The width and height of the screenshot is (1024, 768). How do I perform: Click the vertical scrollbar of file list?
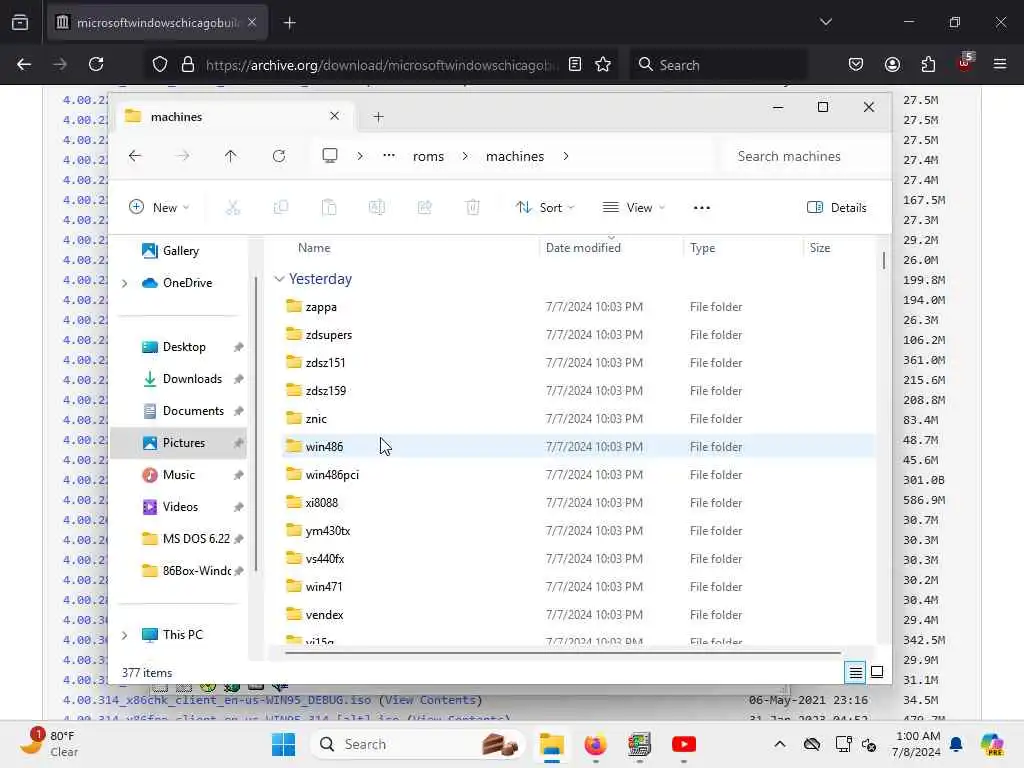click(x=884, y=260)
